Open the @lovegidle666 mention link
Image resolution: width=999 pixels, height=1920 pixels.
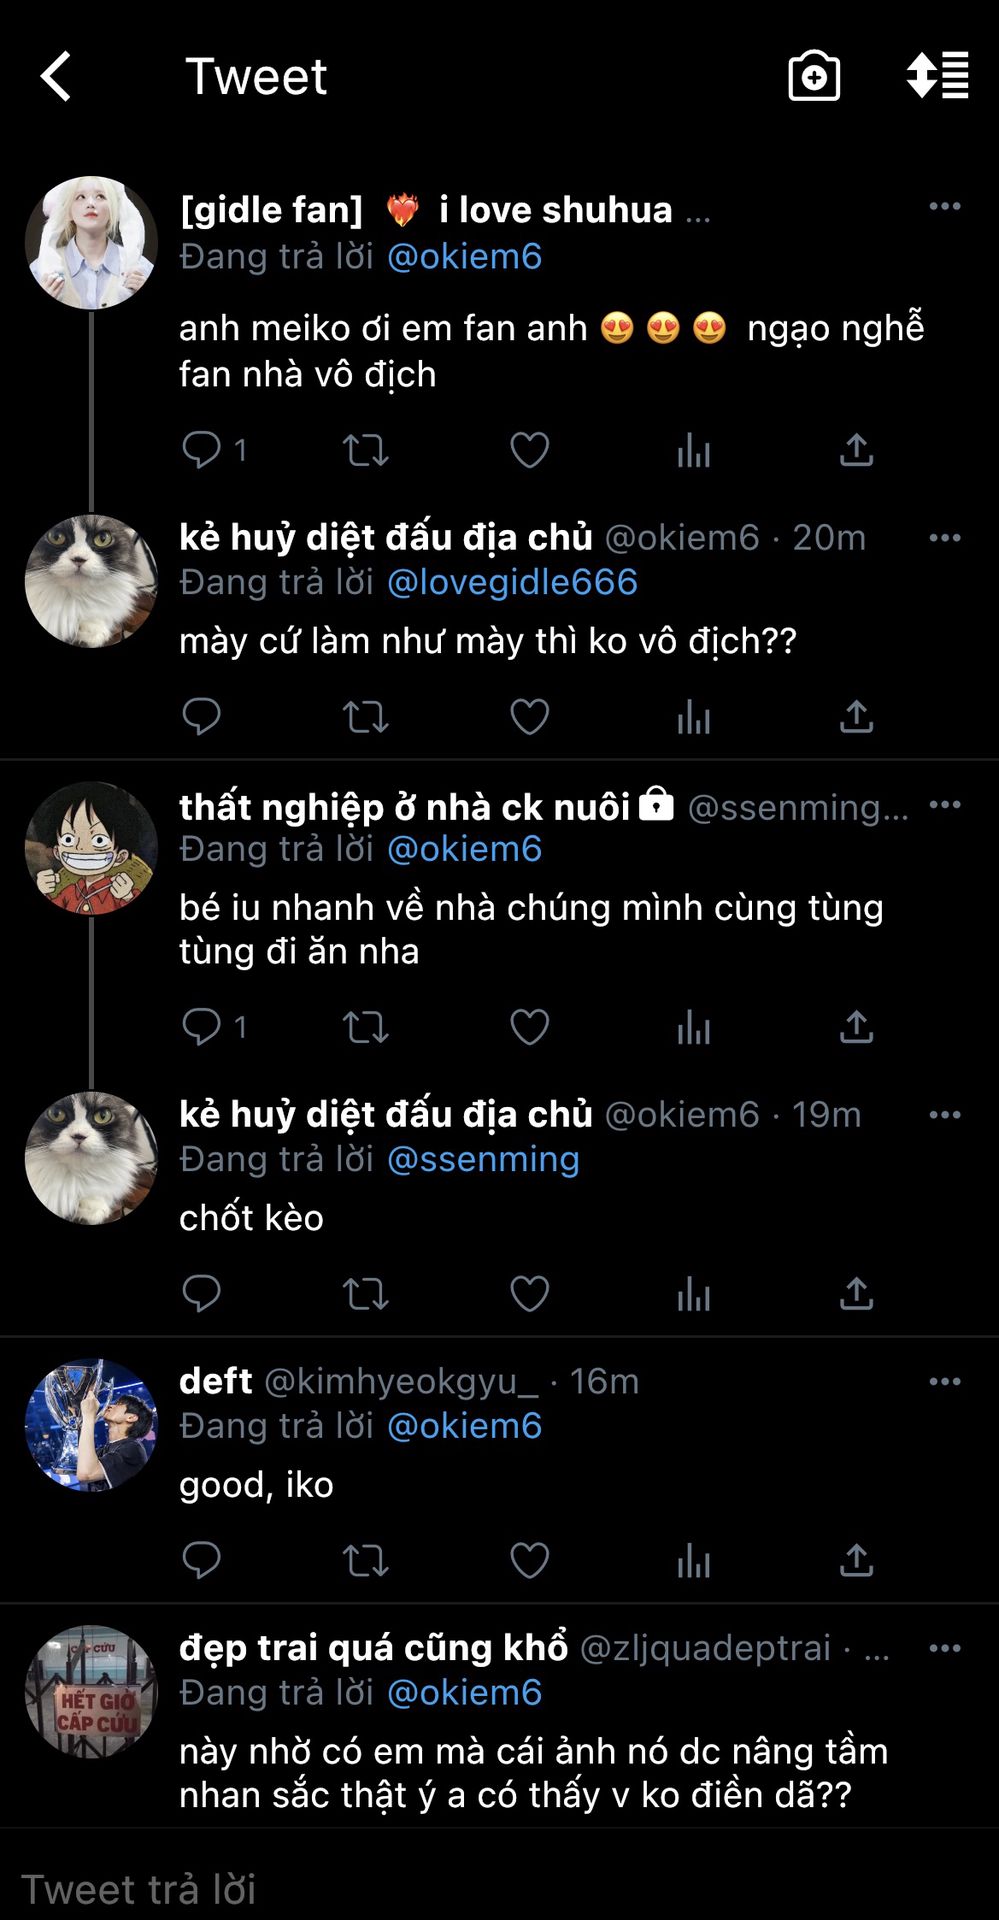[x=512, y=582]
